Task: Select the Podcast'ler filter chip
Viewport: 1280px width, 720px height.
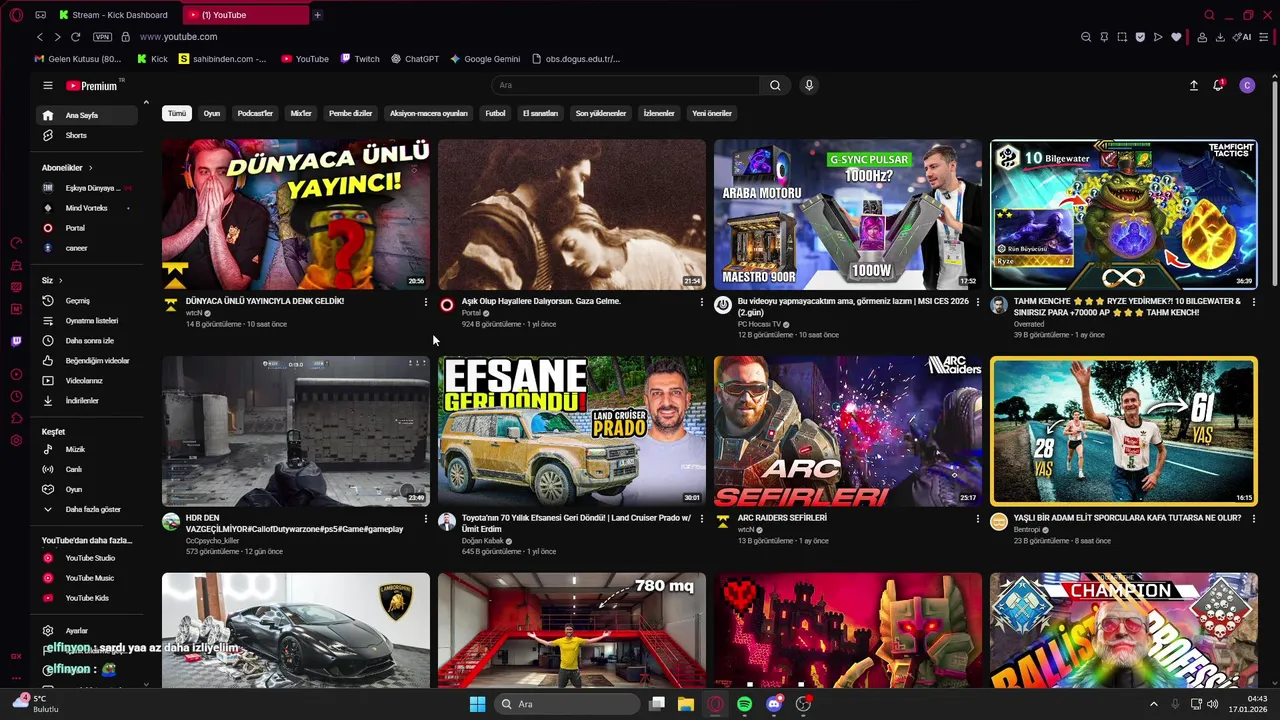Action: click(x=255, y=113)
